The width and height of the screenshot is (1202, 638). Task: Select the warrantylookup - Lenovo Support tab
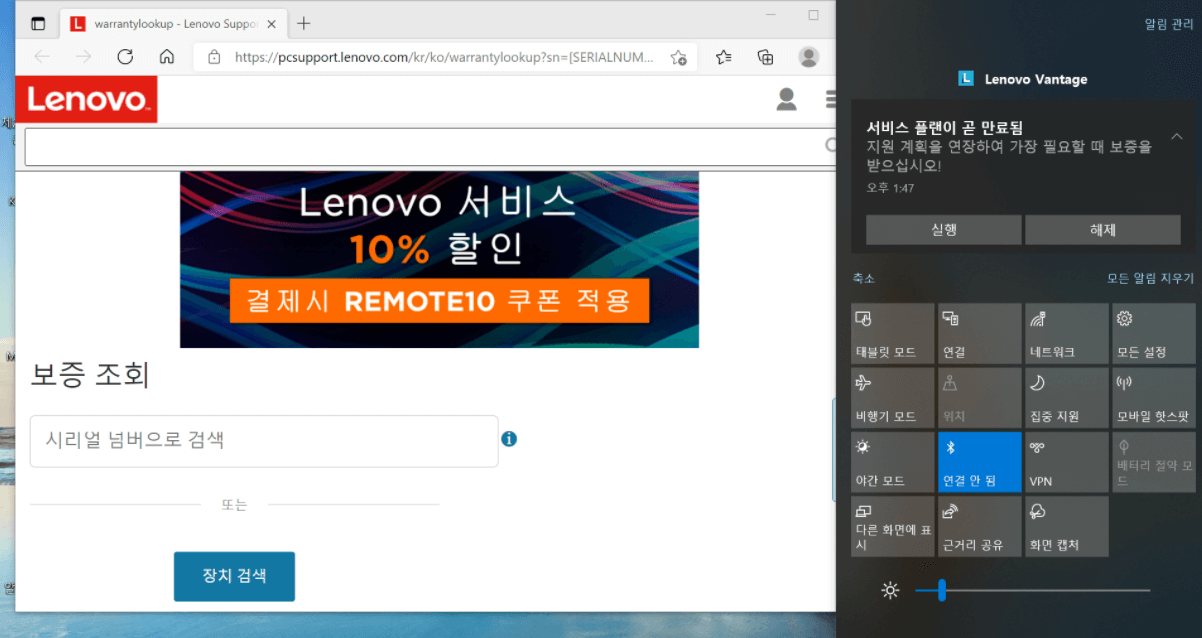[174, 23]
